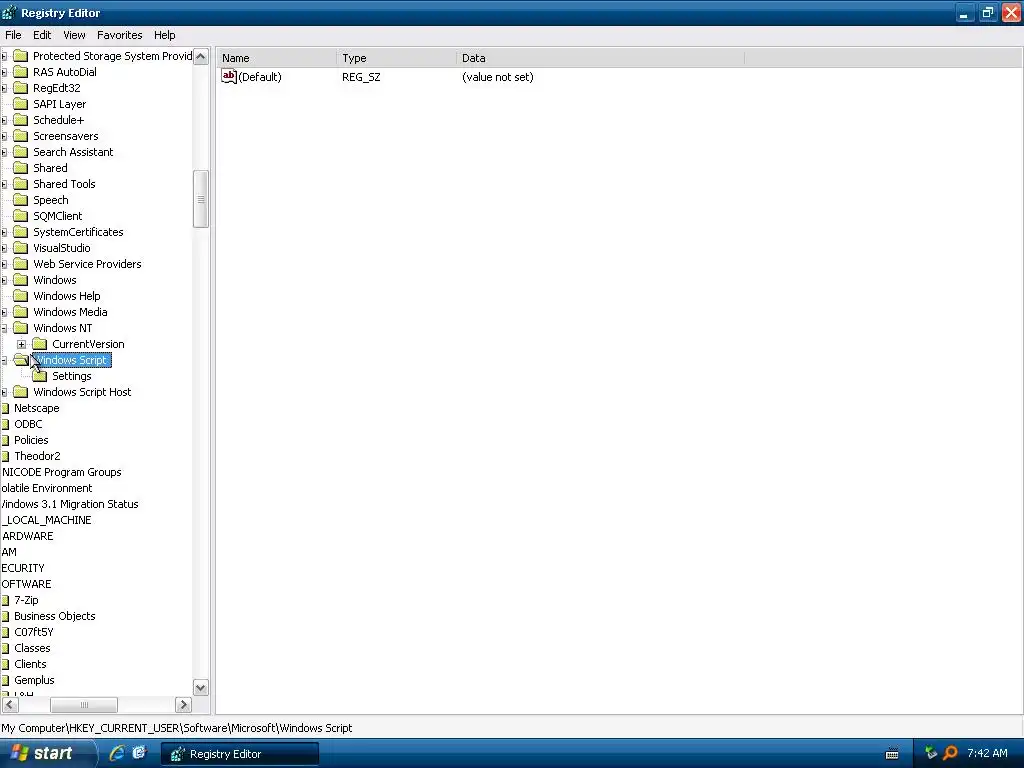This screenshot has width=1024, height=768.
Task: Click the Windows Script Host folder icon
Action: click(x=21, y=392)
